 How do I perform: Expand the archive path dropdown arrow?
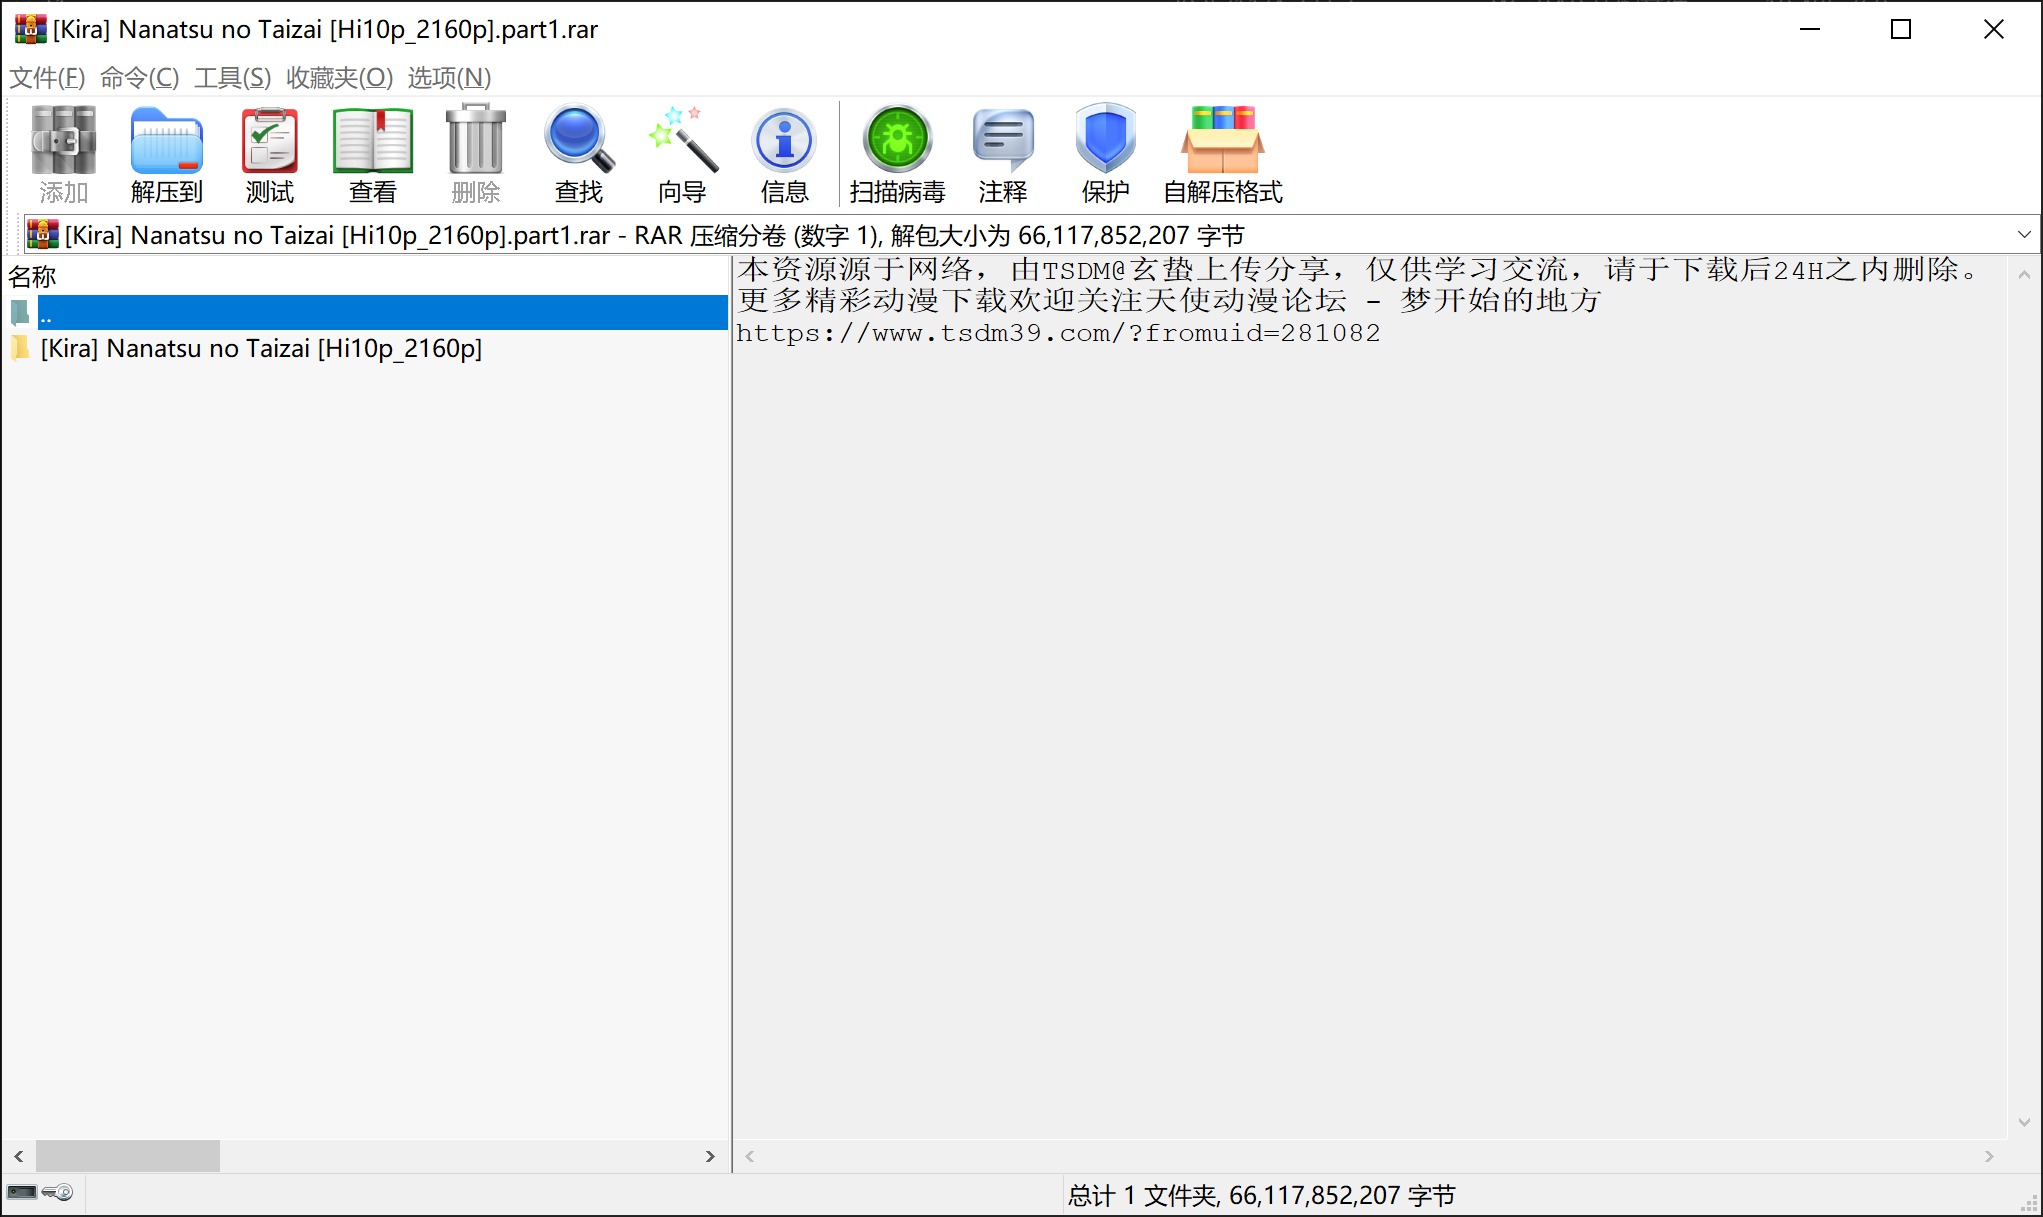tap(2024, 235)
